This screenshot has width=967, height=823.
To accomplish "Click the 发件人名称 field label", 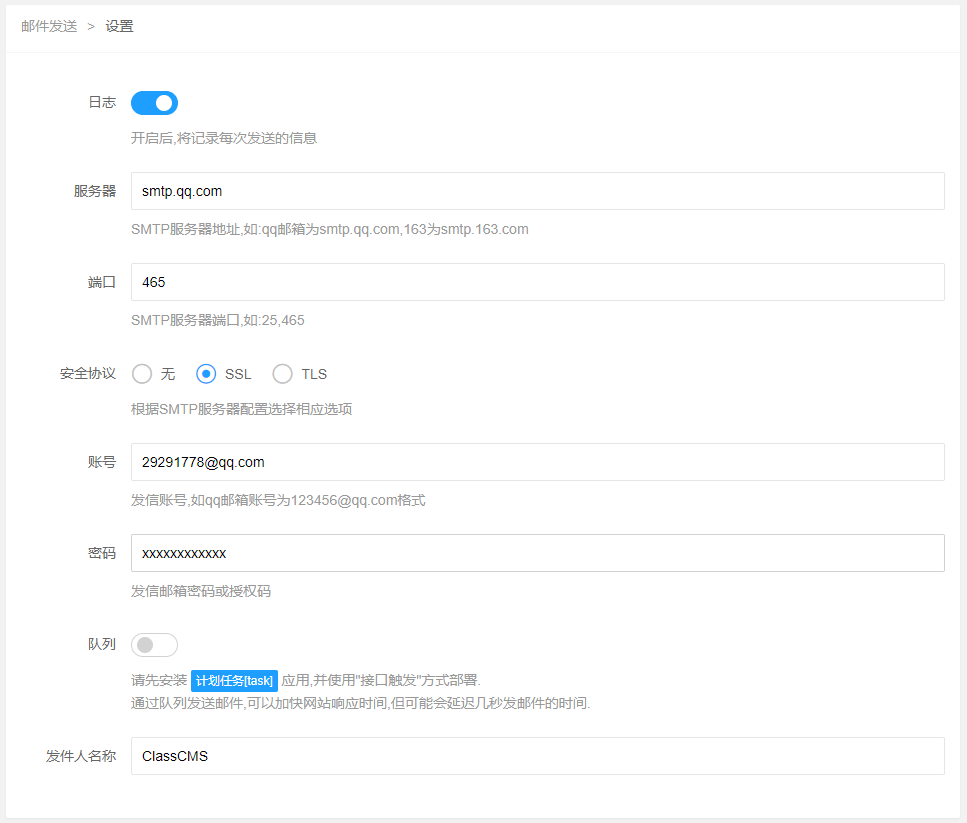I will (x=81, y=756).
